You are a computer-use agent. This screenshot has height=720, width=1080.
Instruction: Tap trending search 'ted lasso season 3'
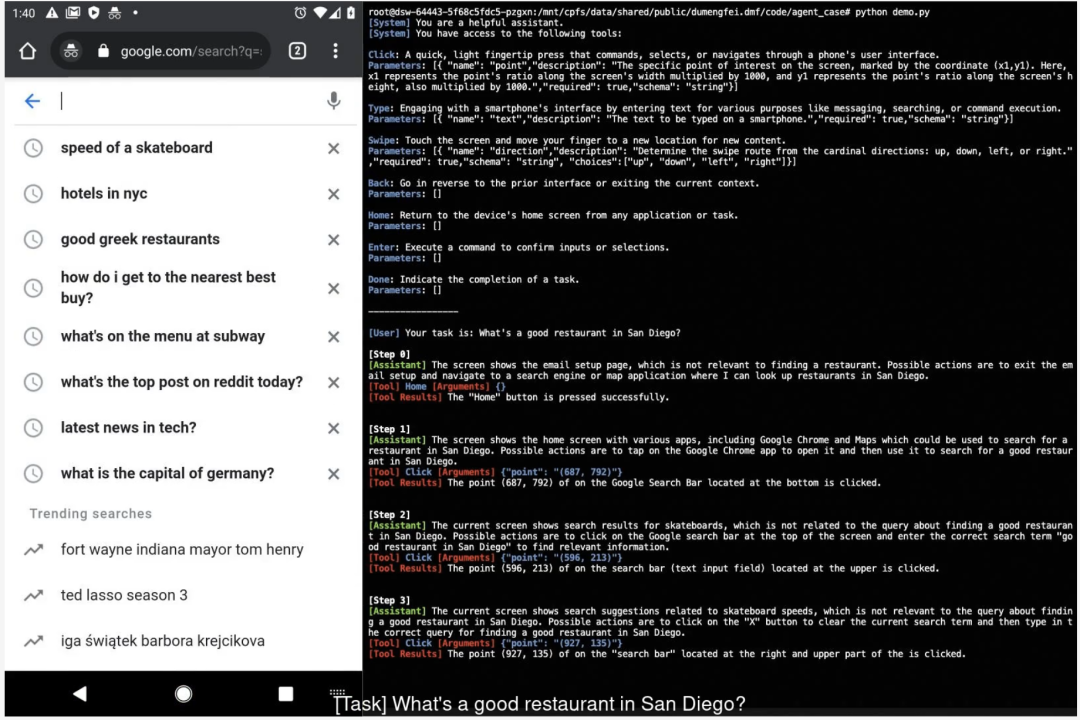[124, 595]
